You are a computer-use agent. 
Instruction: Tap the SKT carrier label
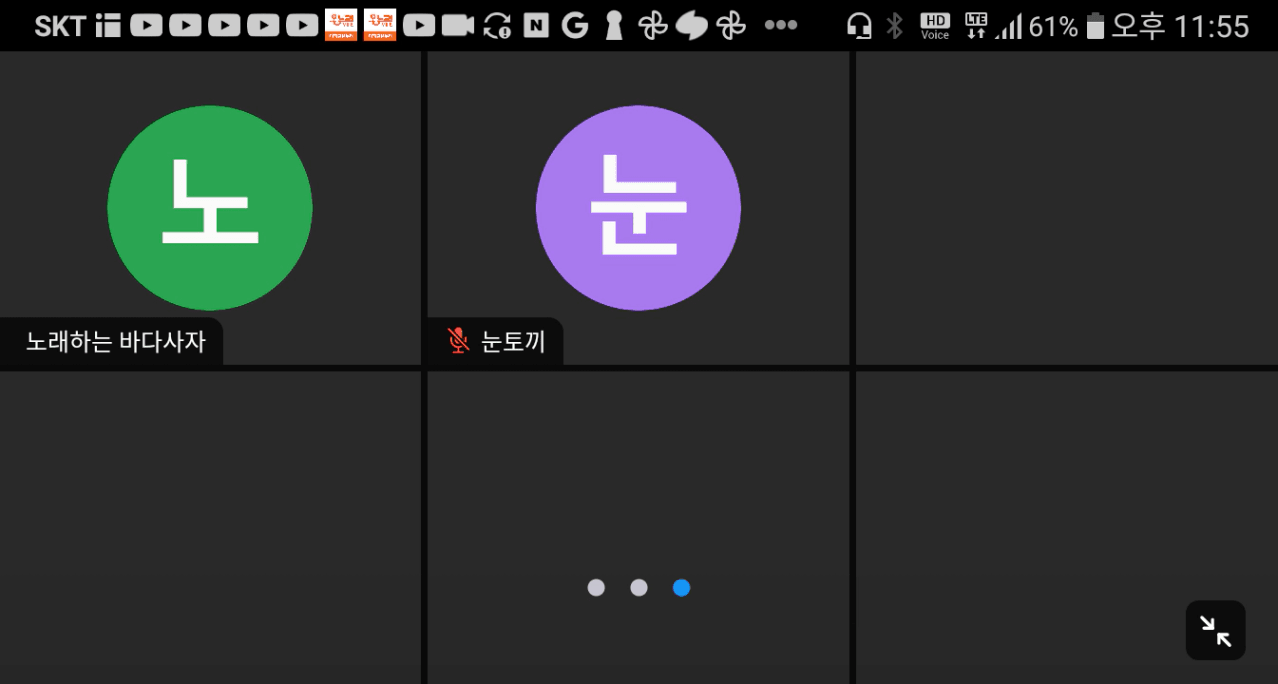(62, 26)
